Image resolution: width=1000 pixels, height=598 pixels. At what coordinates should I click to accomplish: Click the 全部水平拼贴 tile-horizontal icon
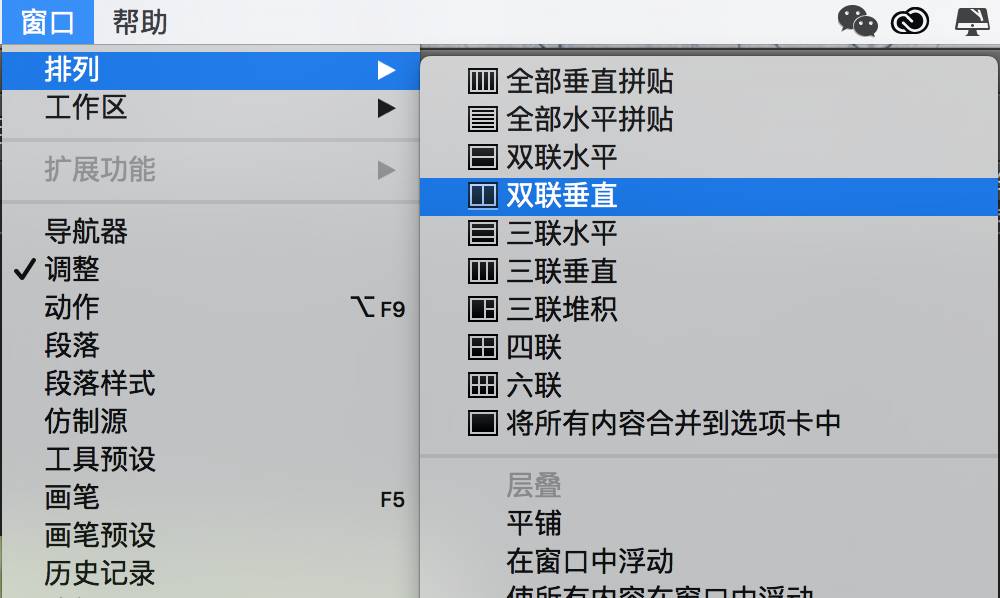[482, 119]
